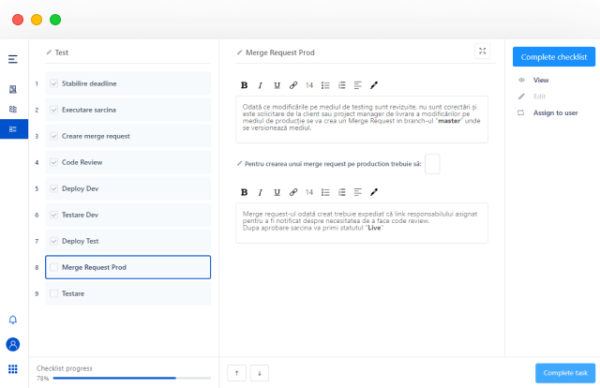Toggle Italic in the first editor toolbar
The image size is (600, 388).
tap(260, 85)
